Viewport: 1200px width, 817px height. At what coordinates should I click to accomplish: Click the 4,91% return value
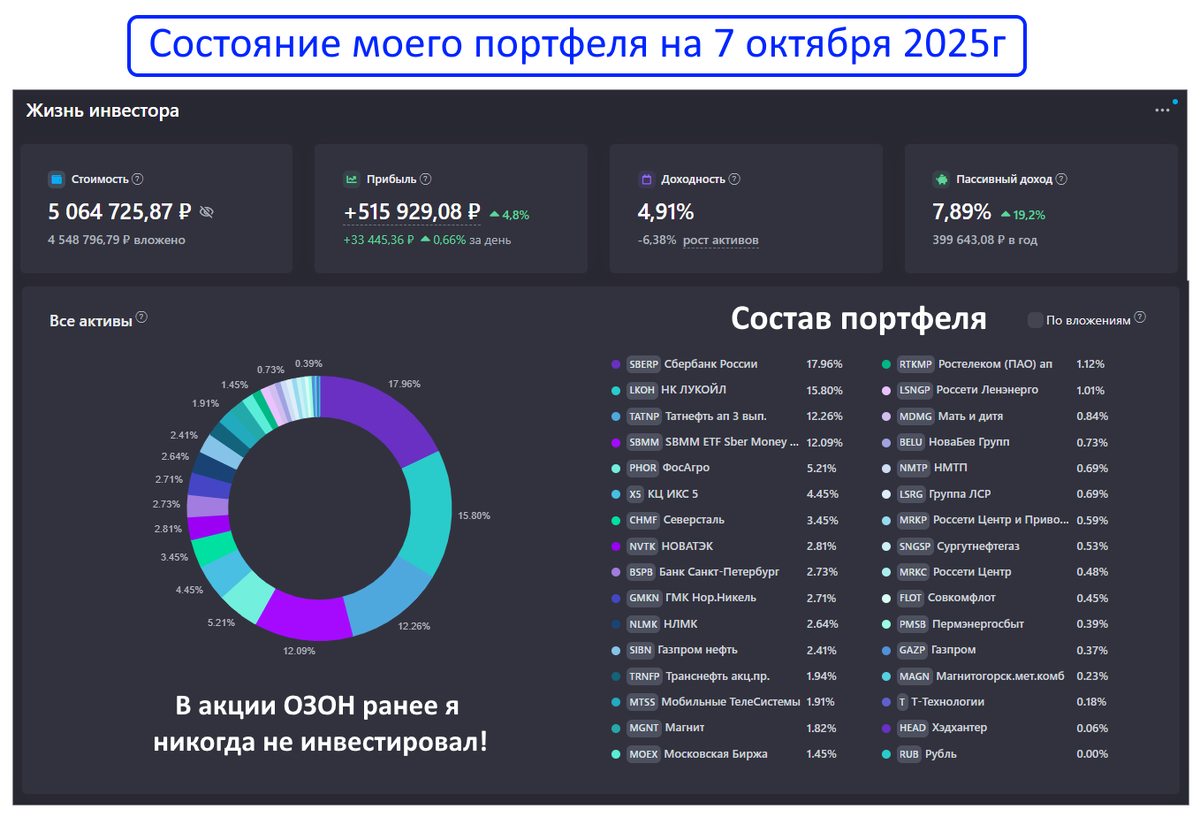[x=666, y=212]
